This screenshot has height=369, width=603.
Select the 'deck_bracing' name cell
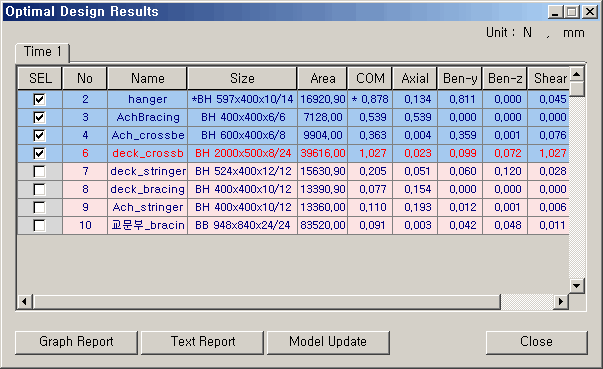click(148, 189)
